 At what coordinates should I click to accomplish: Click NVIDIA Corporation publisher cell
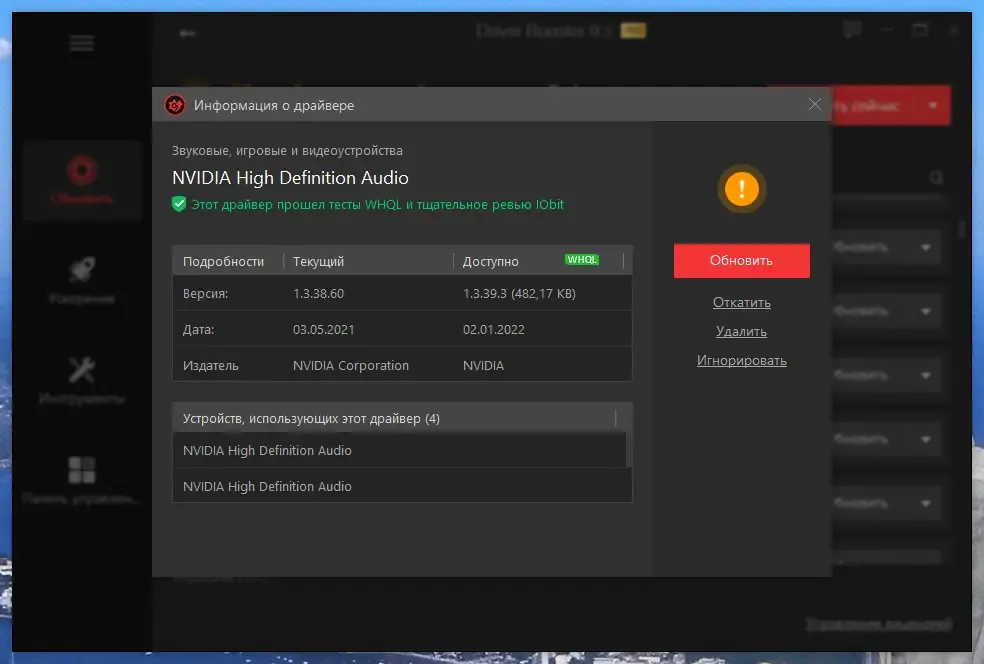[351, 365]
